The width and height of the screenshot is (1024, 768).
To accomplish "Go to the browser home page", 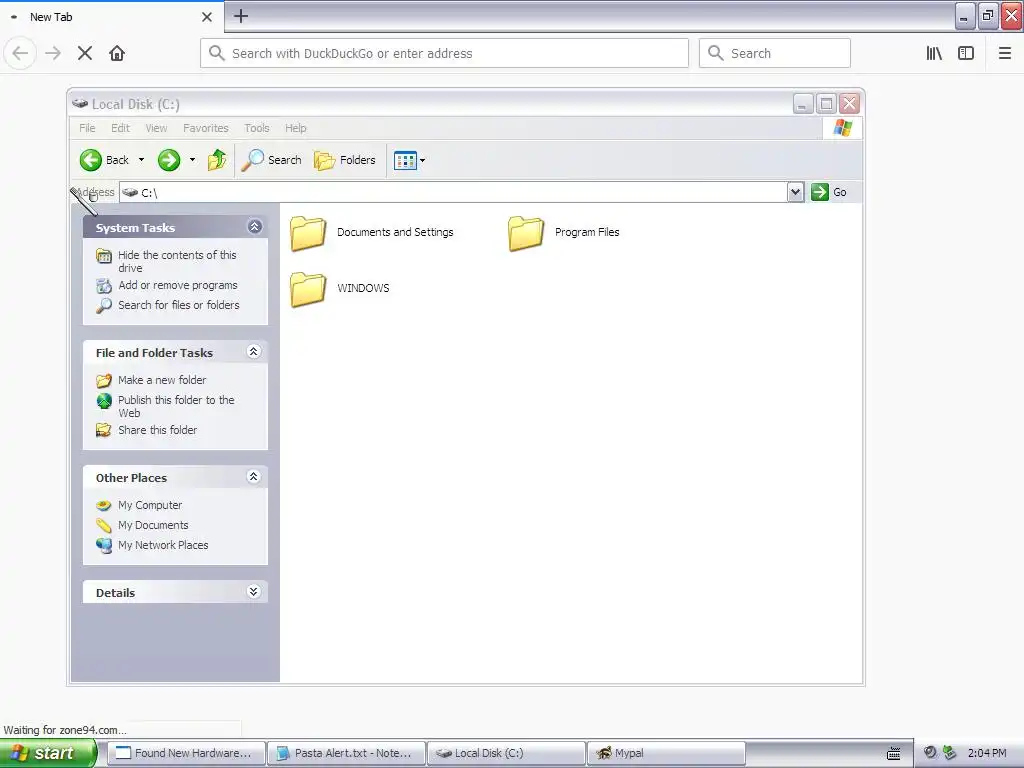I will 117,53.
